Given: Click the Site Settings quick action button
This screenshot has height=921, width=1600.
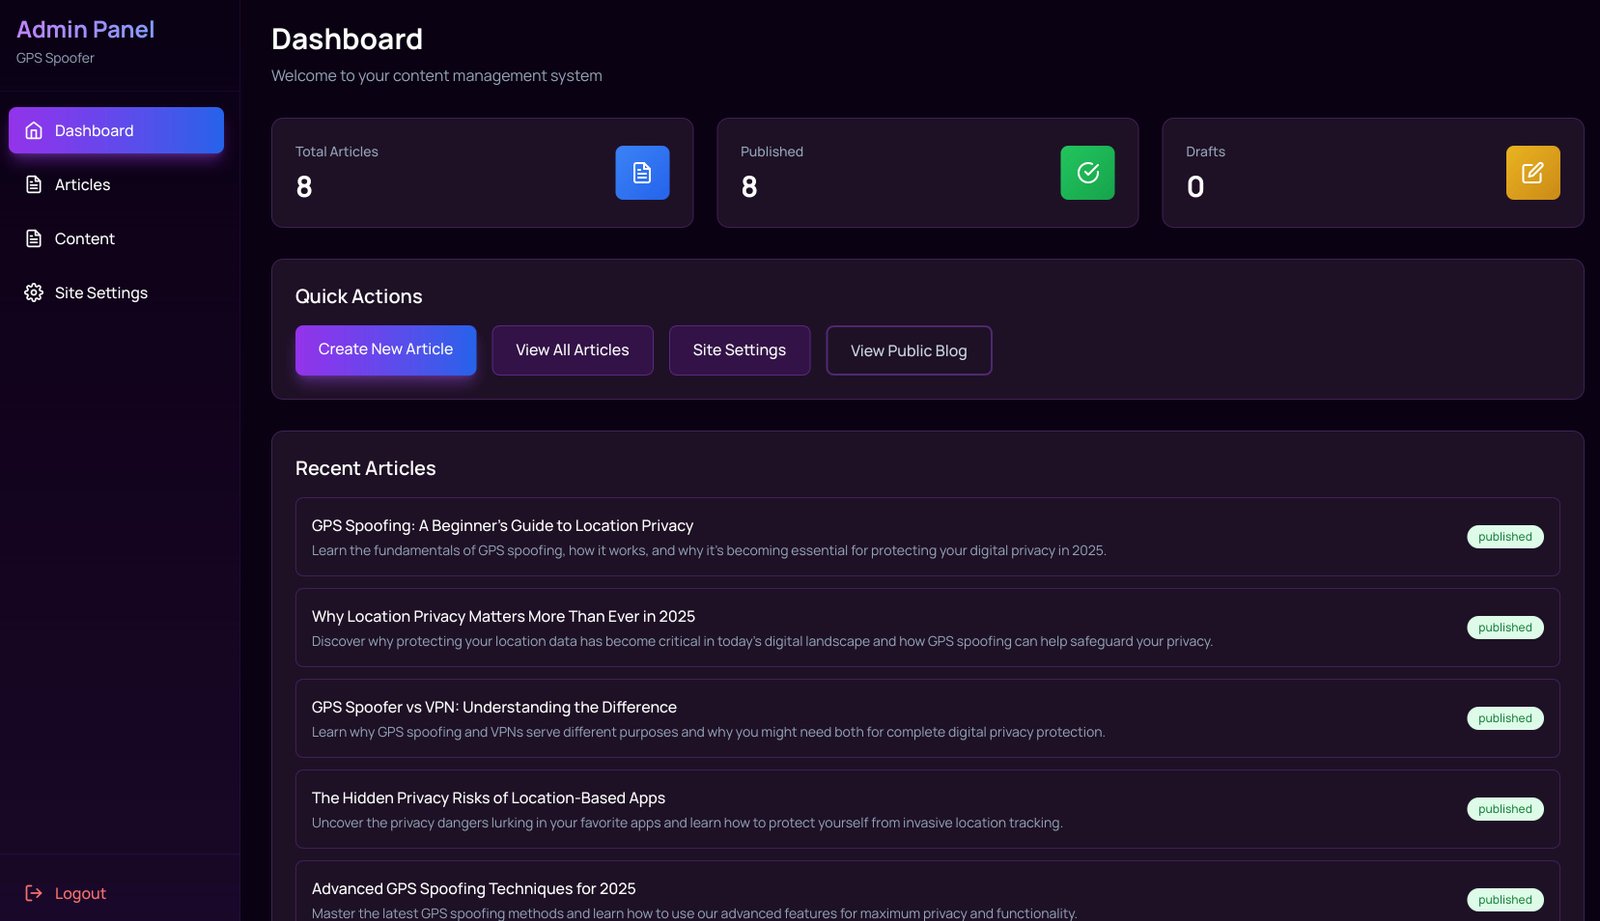Looking at the screenshot, I should tap(739, 350).
